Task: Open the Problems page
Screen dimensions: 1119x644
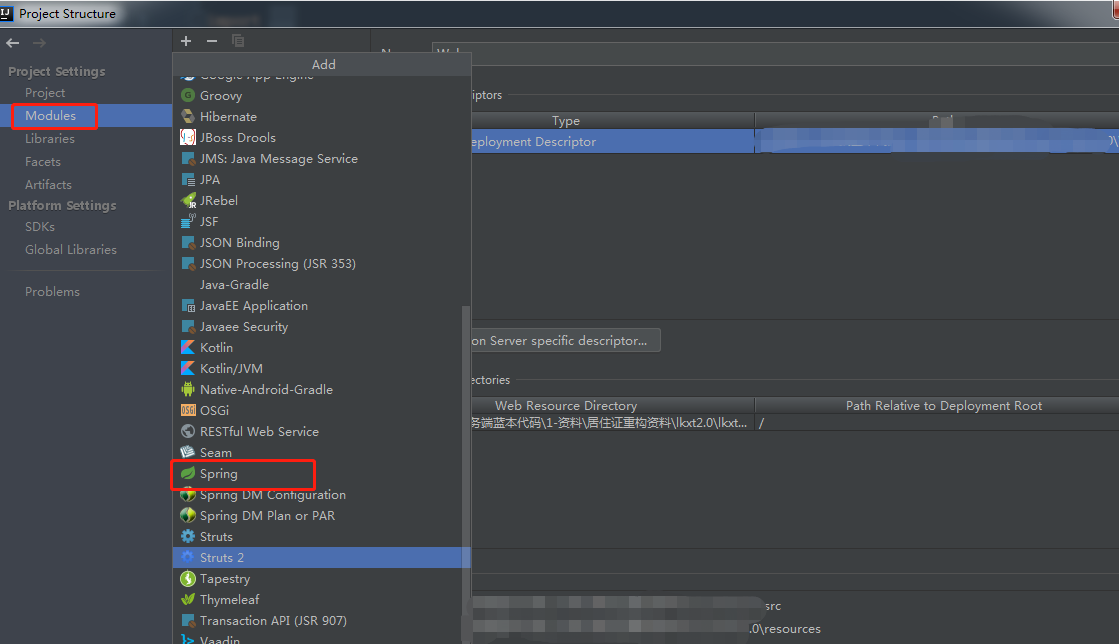Action: pyautogui.click(x=52, y=291)
